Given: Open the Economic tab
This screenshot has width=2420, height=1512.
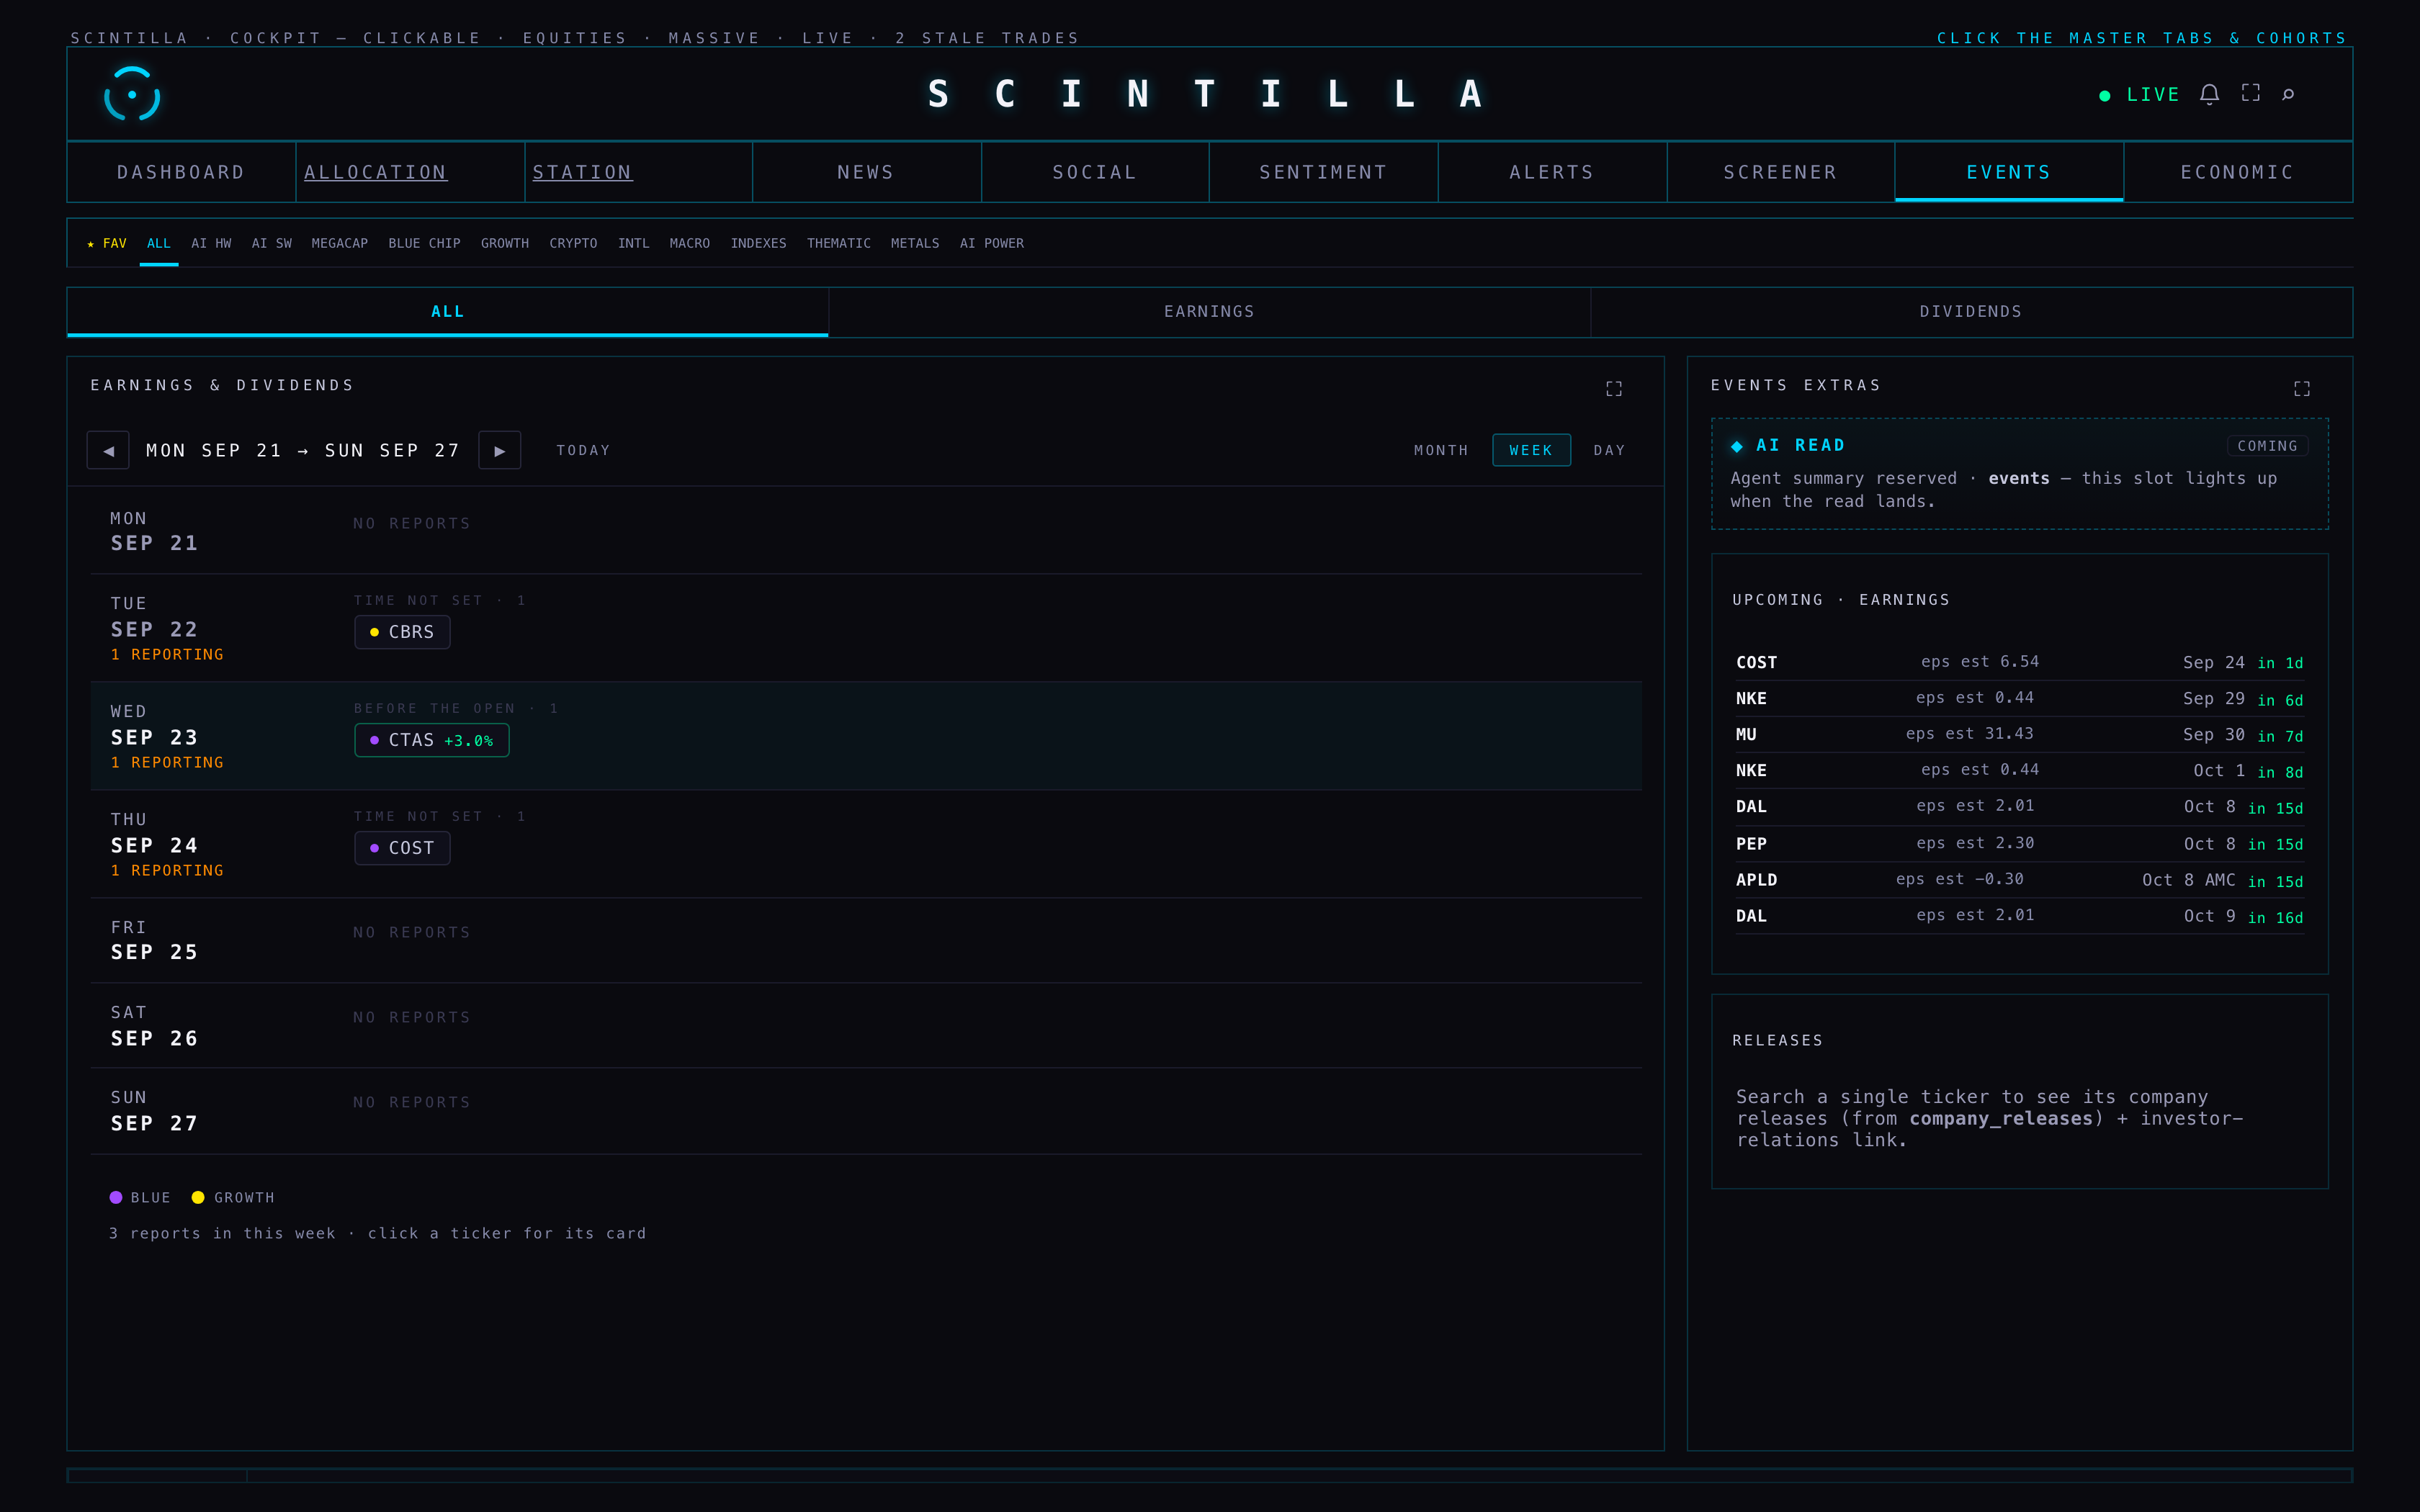Looking at the screenshot, I should point(2237,172).
